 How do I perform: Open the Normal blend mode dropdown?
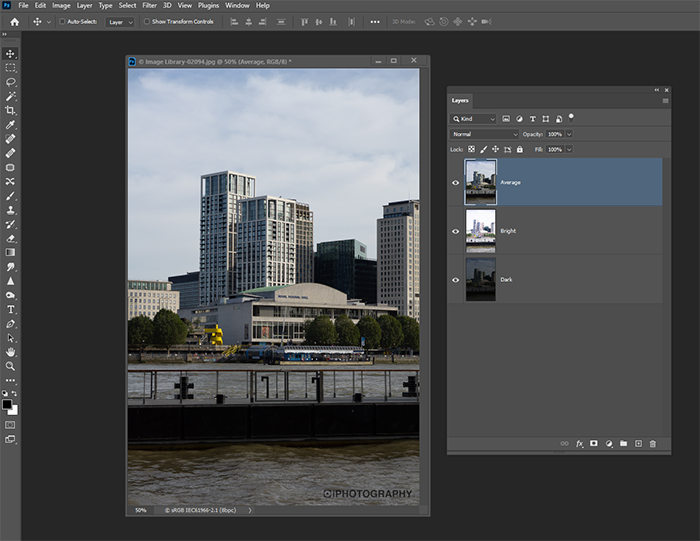[484, 134]
